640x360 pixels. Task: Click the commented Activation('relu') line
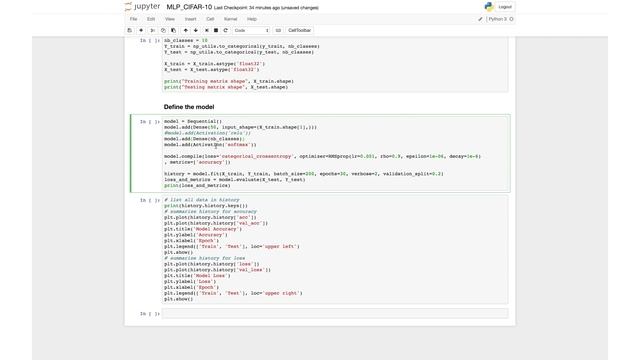pyautogui.click(x=207, y=133)
